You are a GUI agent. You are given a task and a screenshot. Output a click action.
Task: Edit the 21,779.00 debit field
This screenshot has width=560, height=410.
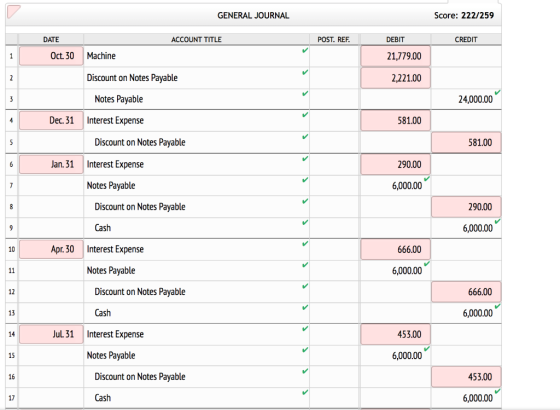coord(395,56)
